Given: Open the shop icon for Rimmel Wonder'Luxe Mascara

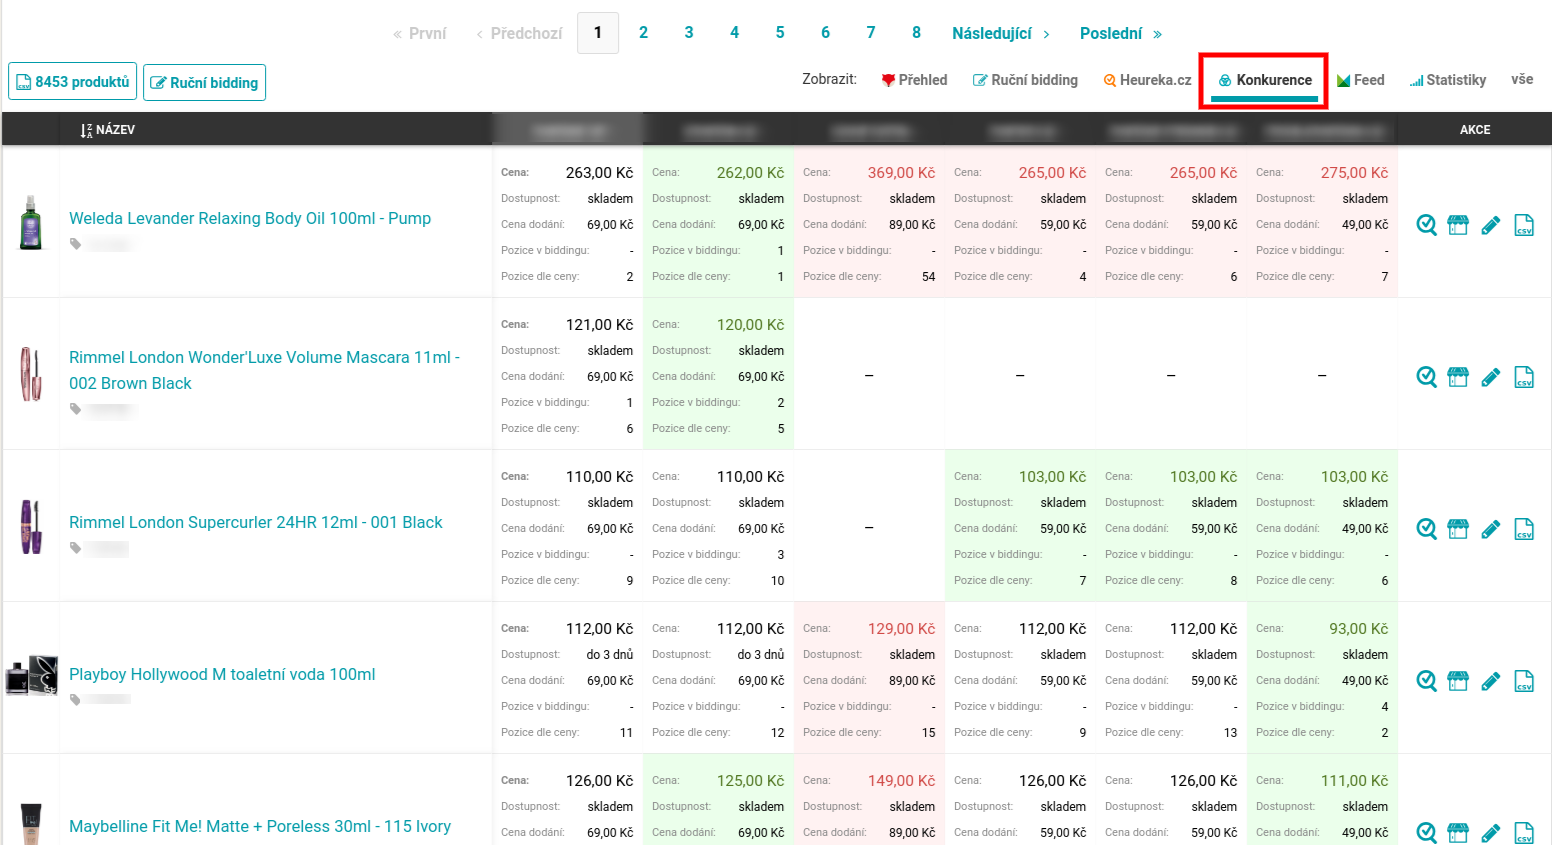Looking at the screenshot, I should coord(1458,377).
